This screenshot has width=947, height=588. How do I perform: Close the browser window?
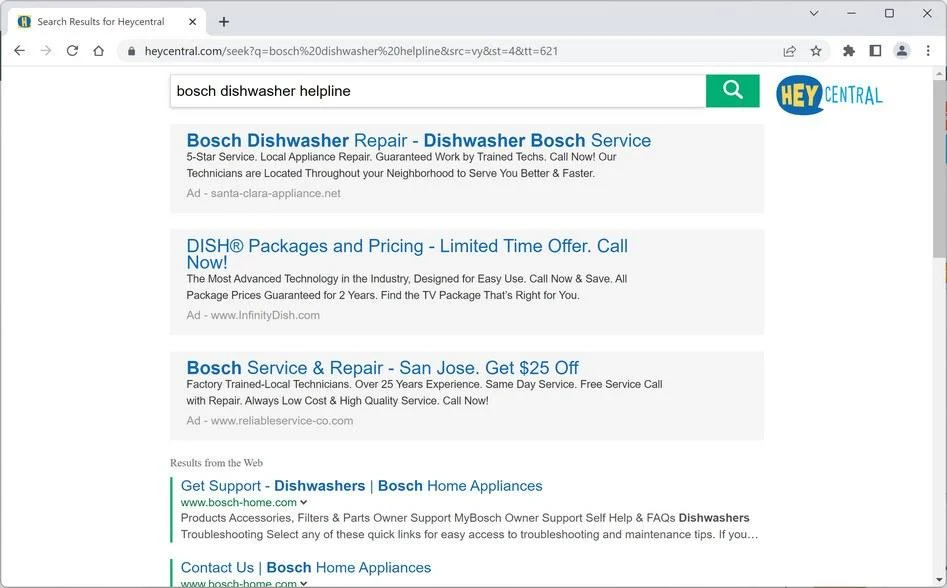tap(927, 13)
